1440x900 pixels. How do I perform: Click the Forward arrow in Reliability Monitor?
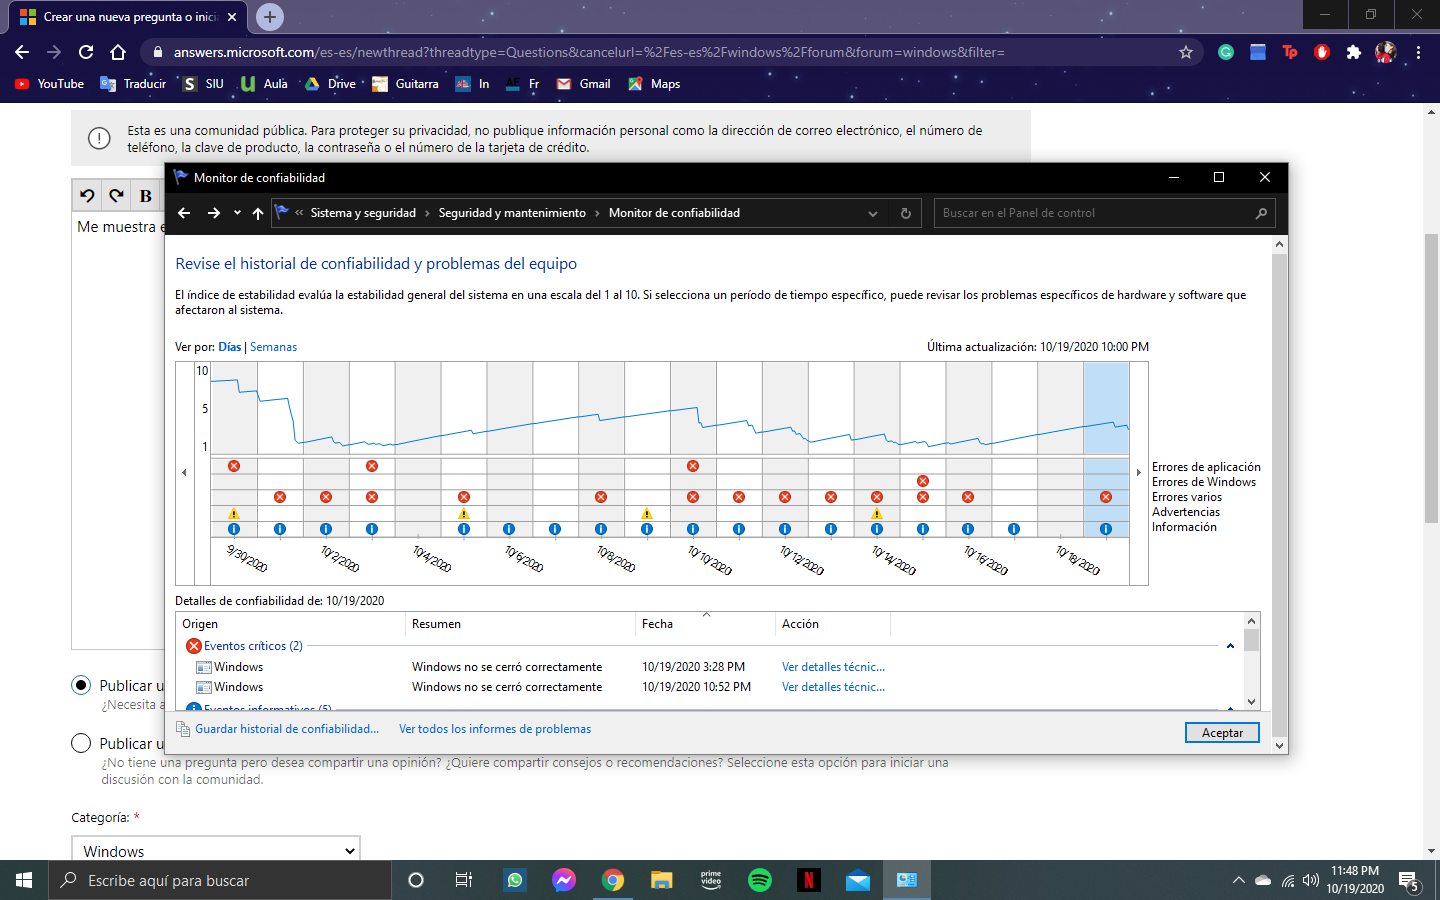coord(213,213)
